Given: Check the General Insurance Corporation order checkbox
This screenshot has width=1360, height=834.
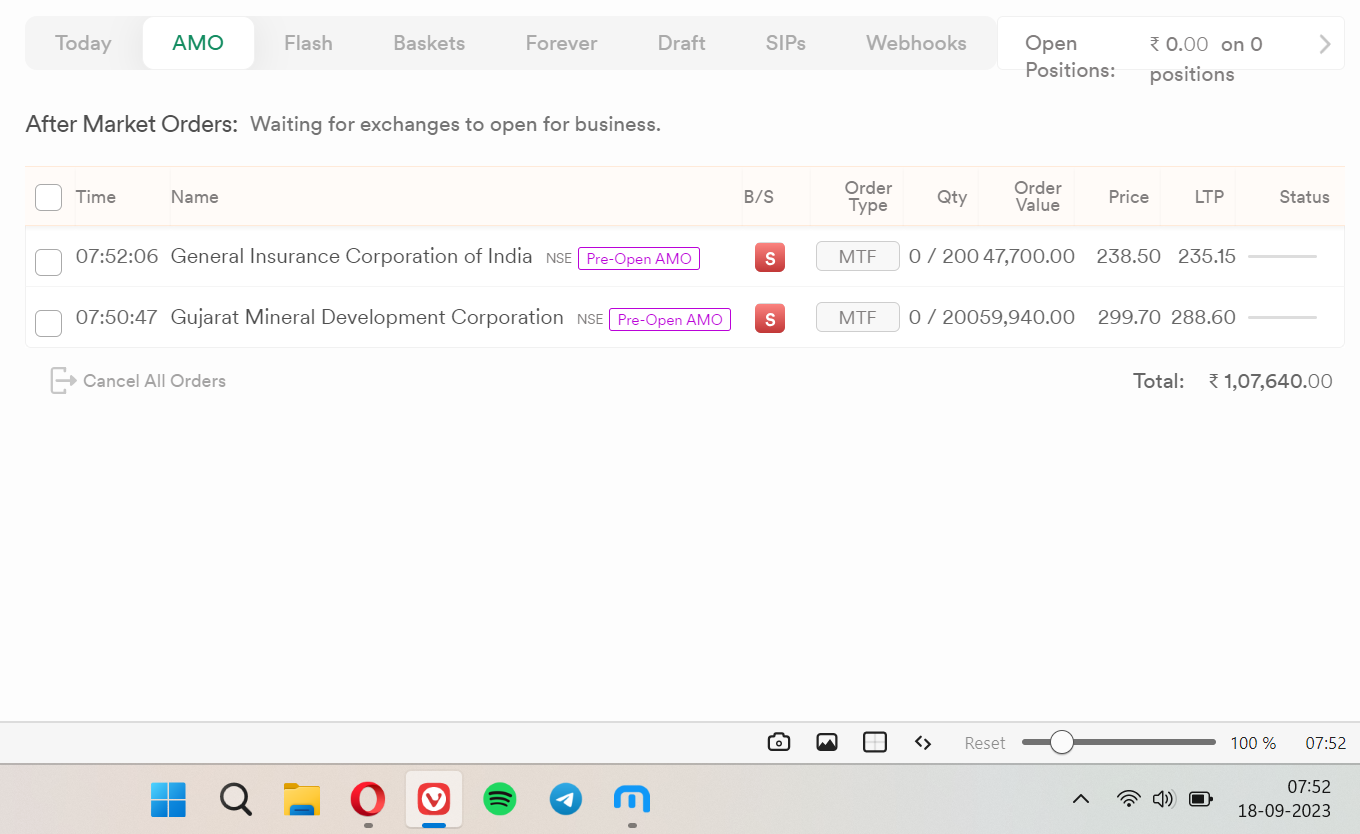Looking at the screenshot, I should 48,262.
